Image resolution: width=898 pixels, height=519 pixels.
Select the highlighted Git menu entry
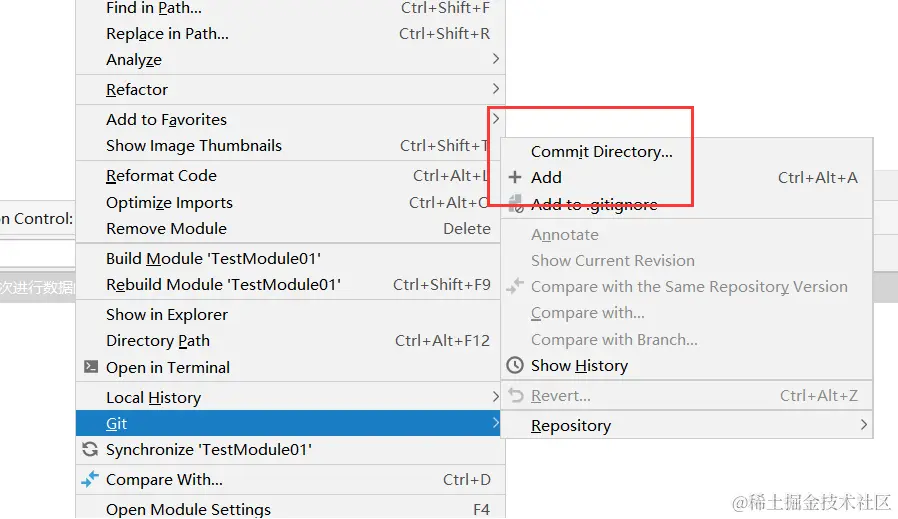pos(288,423)
